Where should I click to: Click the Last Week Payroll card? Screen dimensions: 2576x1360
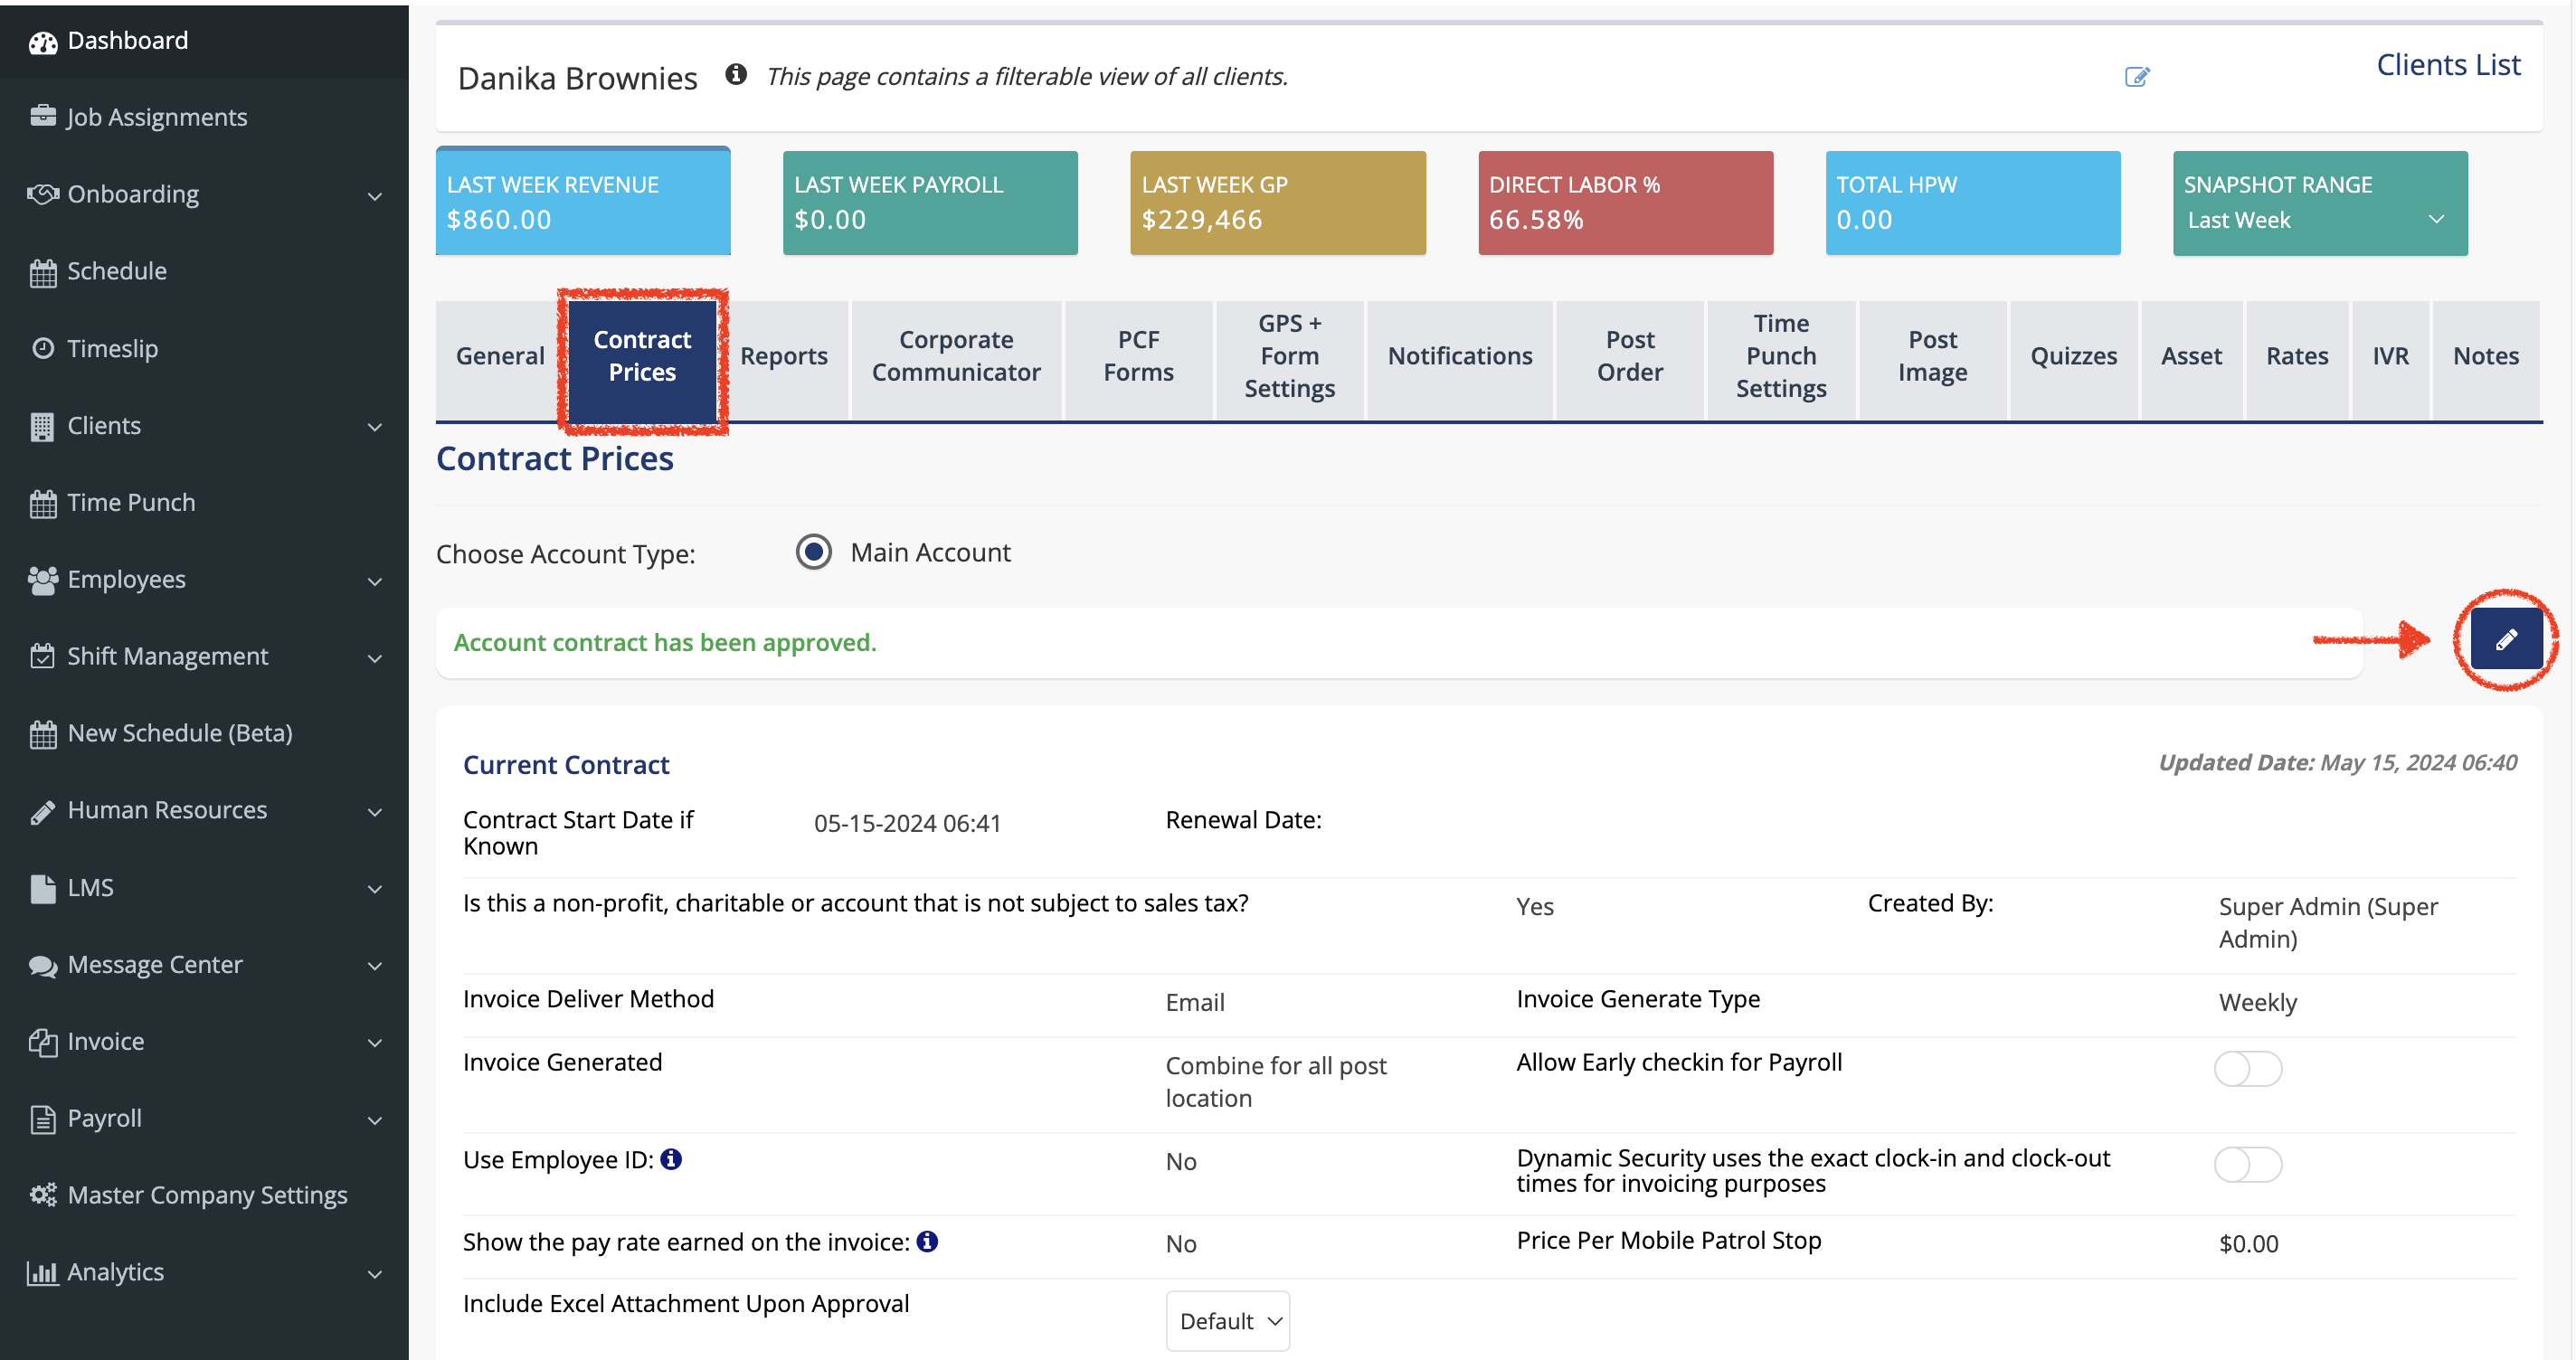(930, 203)
